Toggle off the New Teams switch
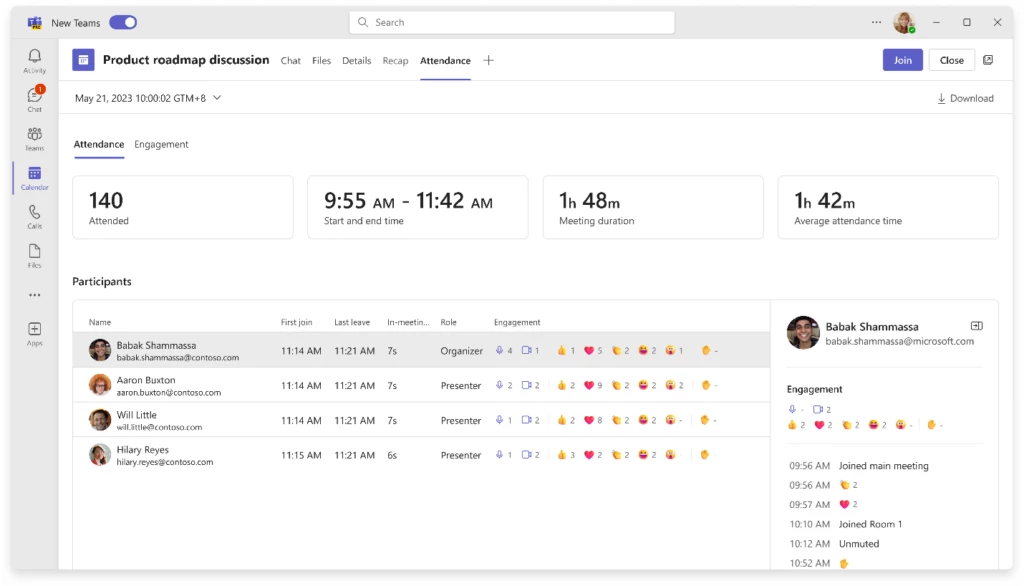The image size is (1024, 586). tap(122, 21)
